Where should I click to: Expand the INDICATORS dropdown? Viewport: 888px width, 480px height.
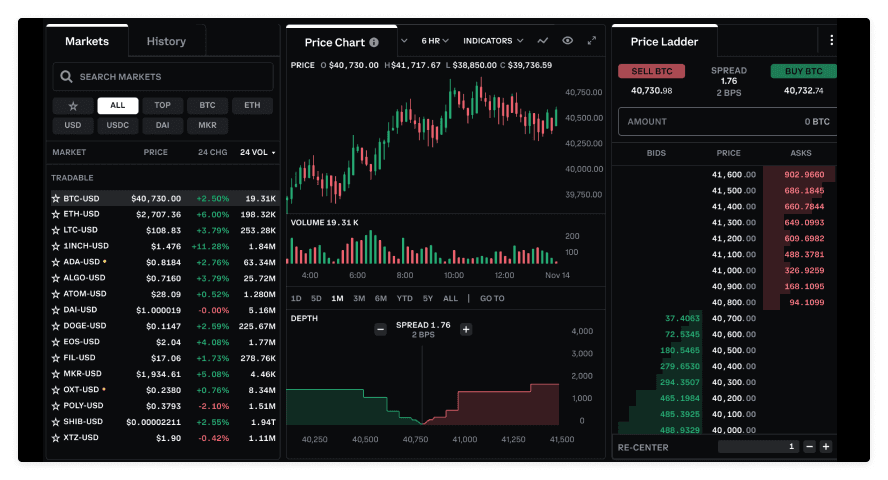(x=494, y=41)
